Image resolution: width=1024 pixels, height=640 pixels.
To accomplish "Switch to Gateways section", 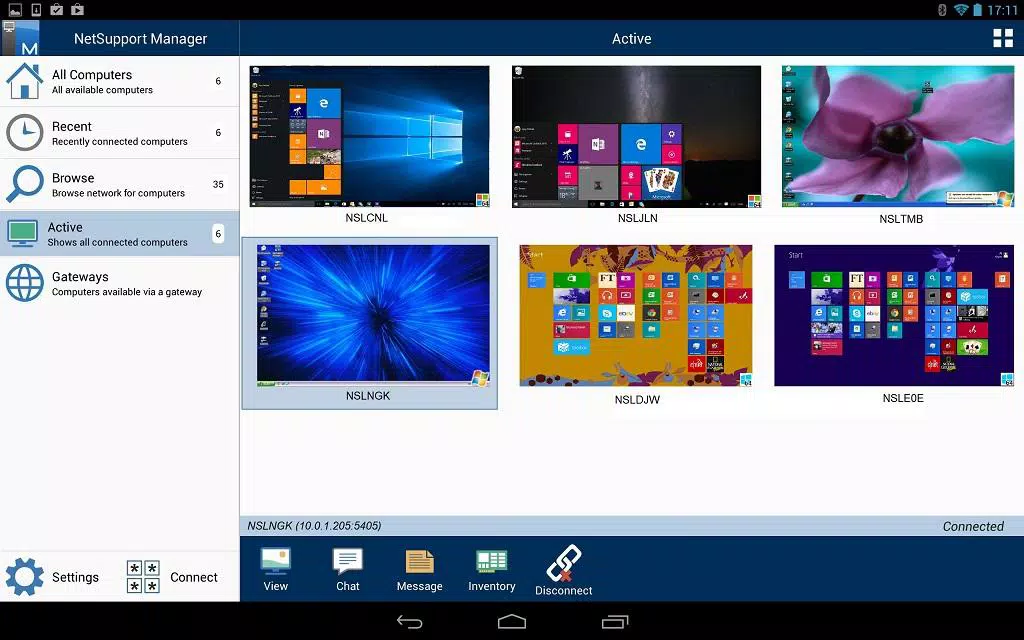I will click(x=120, y=283).
